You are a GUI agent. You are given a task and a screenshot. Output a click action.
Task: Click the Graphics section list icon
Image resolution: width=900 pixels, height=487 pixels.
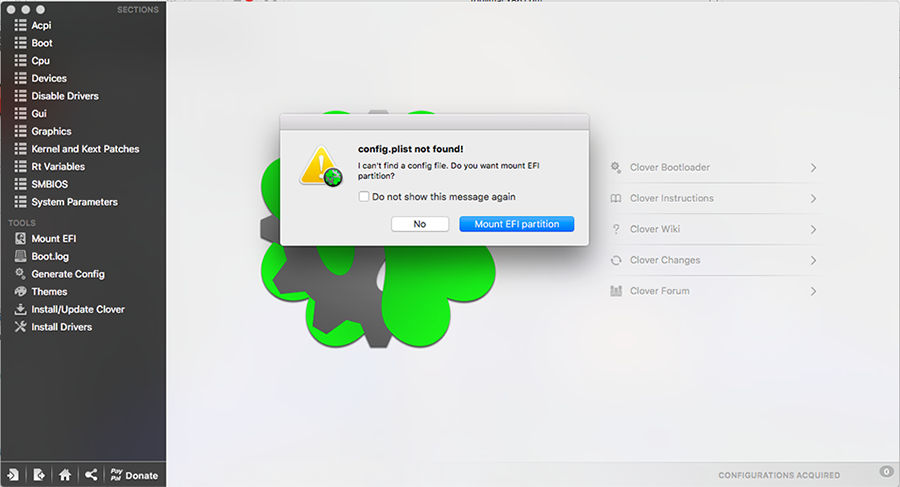pyautogui.click(x=21, y=132)
